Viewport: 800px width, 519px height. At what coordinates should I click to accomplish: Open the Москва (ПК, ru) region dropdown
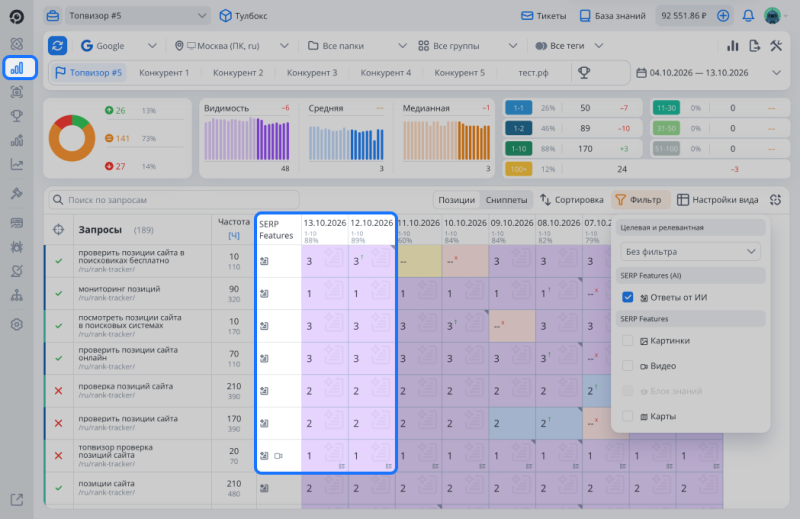point(231,45)
